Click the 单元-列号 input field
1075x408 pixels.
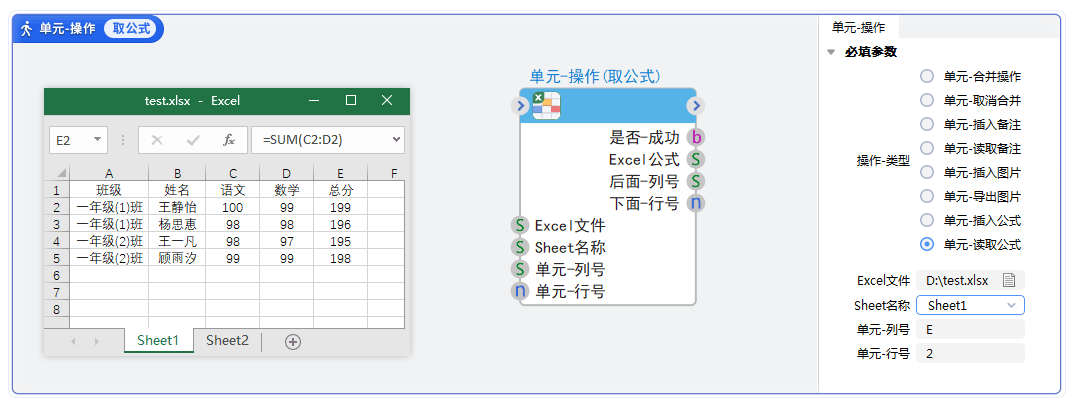(971, 329)
